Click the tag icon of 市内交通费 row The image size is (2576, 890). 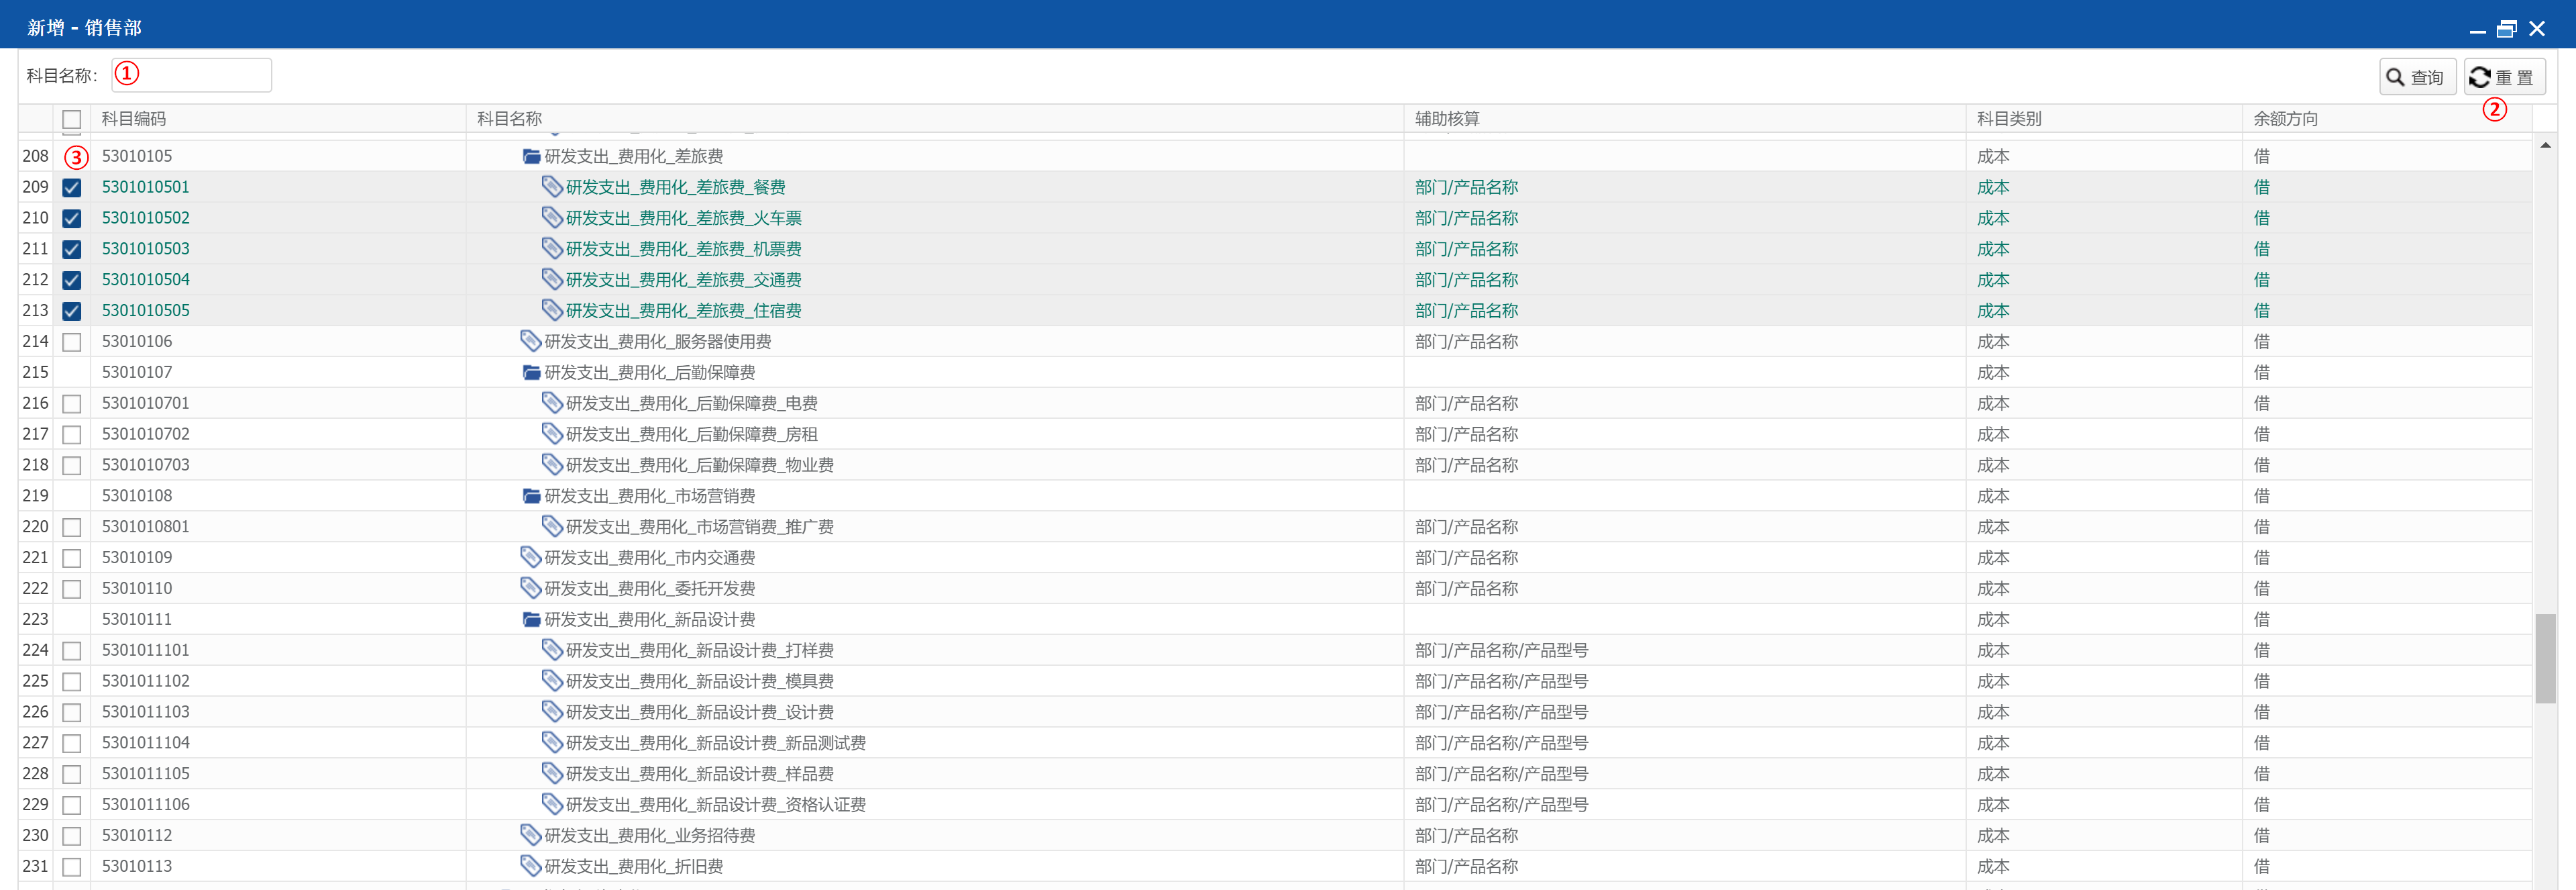(531, 557)
